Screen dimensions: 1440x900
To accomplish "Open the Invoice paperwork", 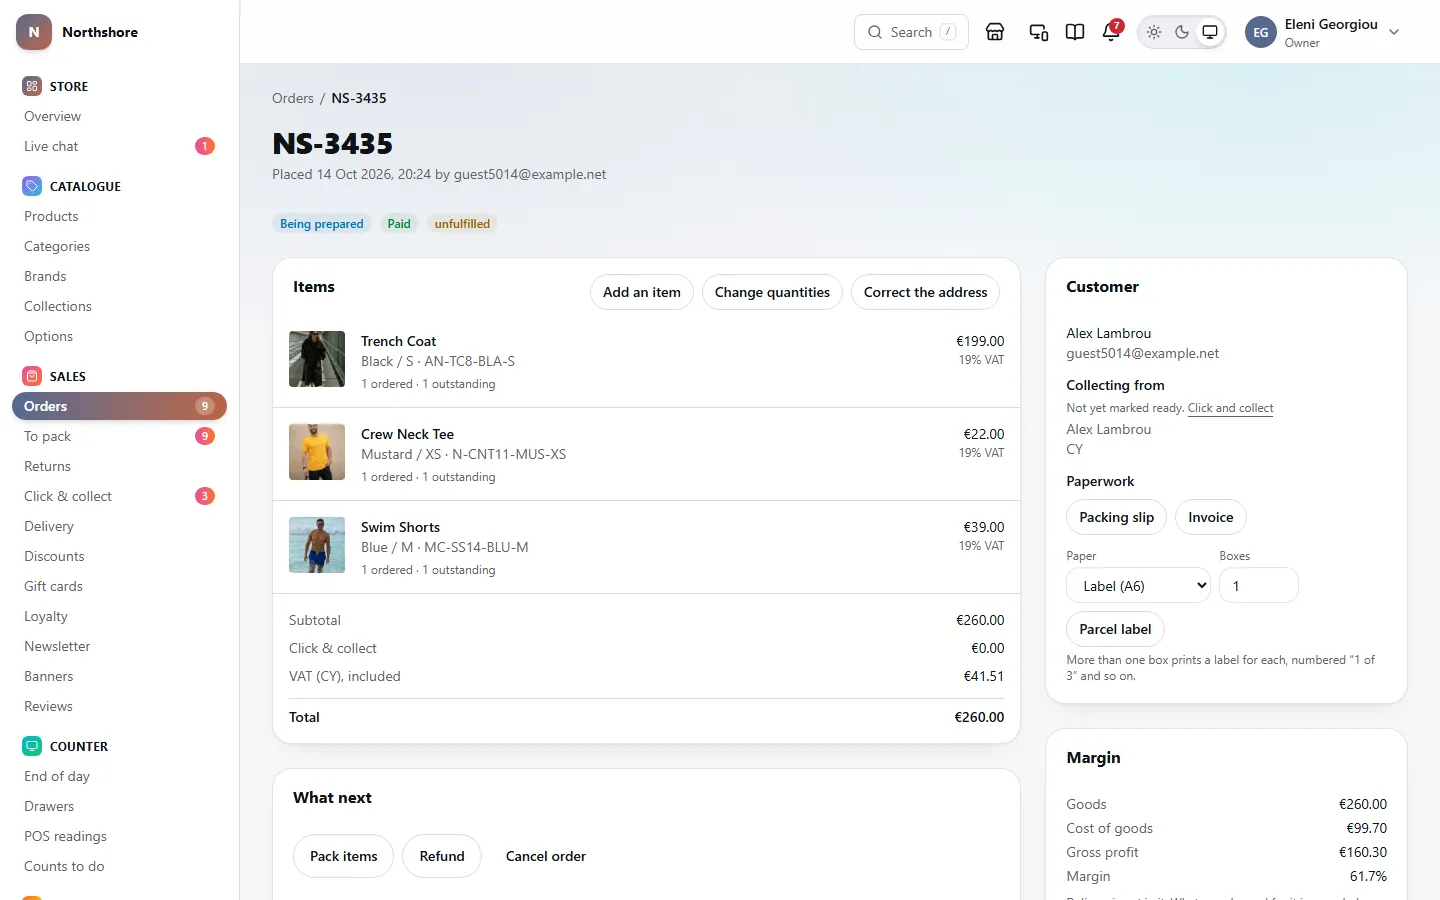I will coord(1211,517).
